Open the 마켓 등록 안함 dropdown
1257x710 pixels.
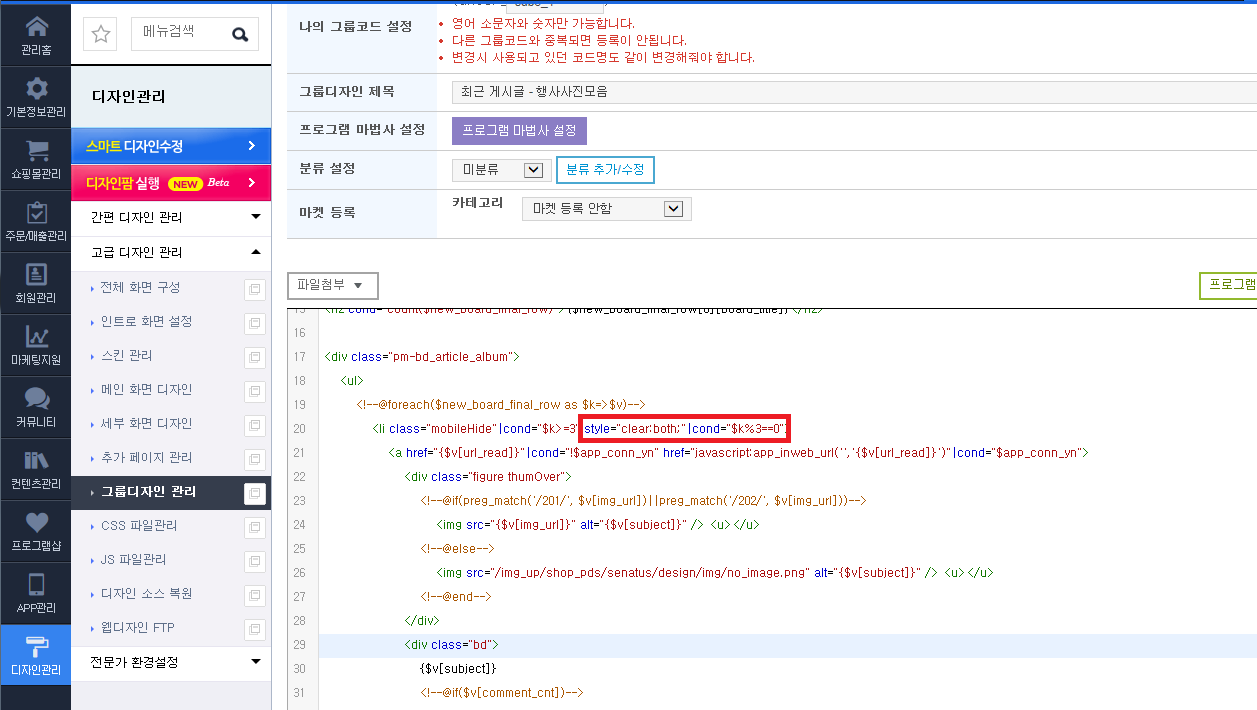coord(606,209)
